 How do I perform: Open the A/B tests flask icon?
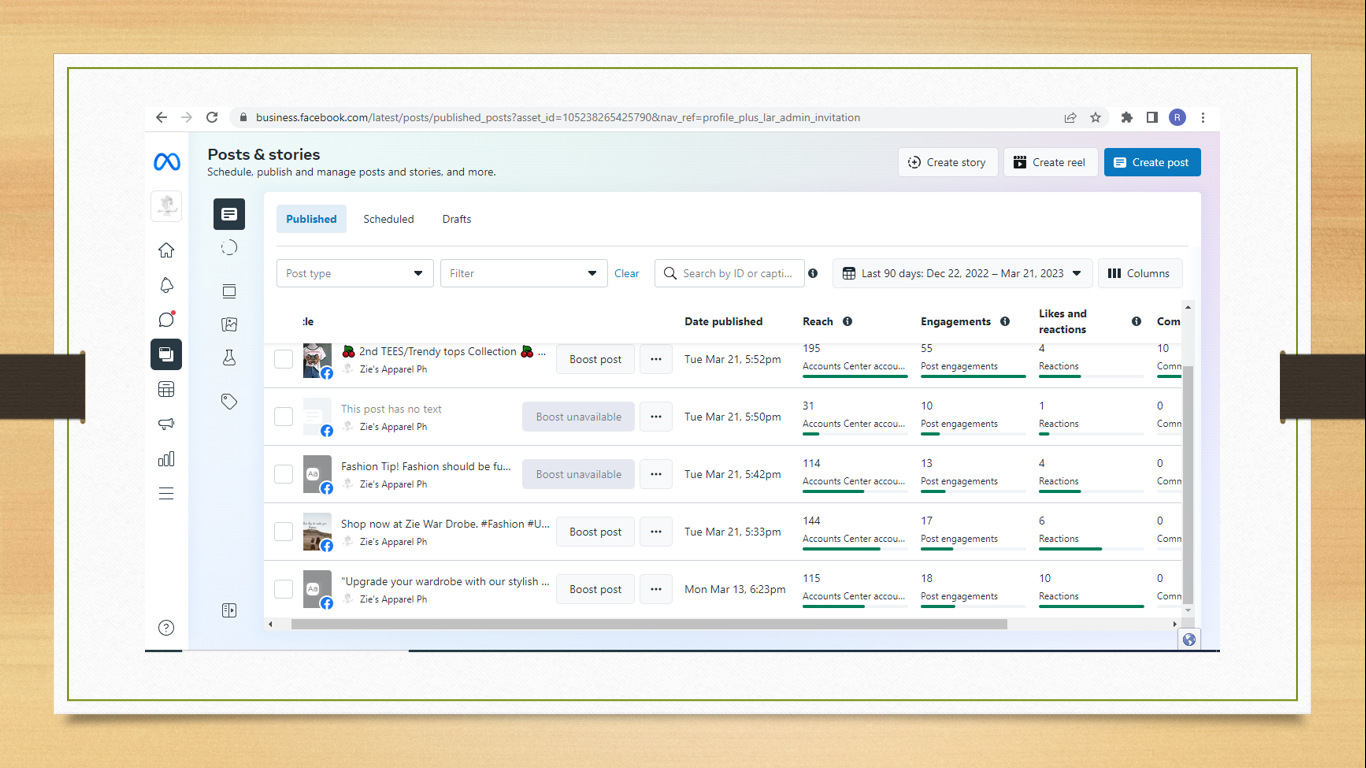point(229,358)
